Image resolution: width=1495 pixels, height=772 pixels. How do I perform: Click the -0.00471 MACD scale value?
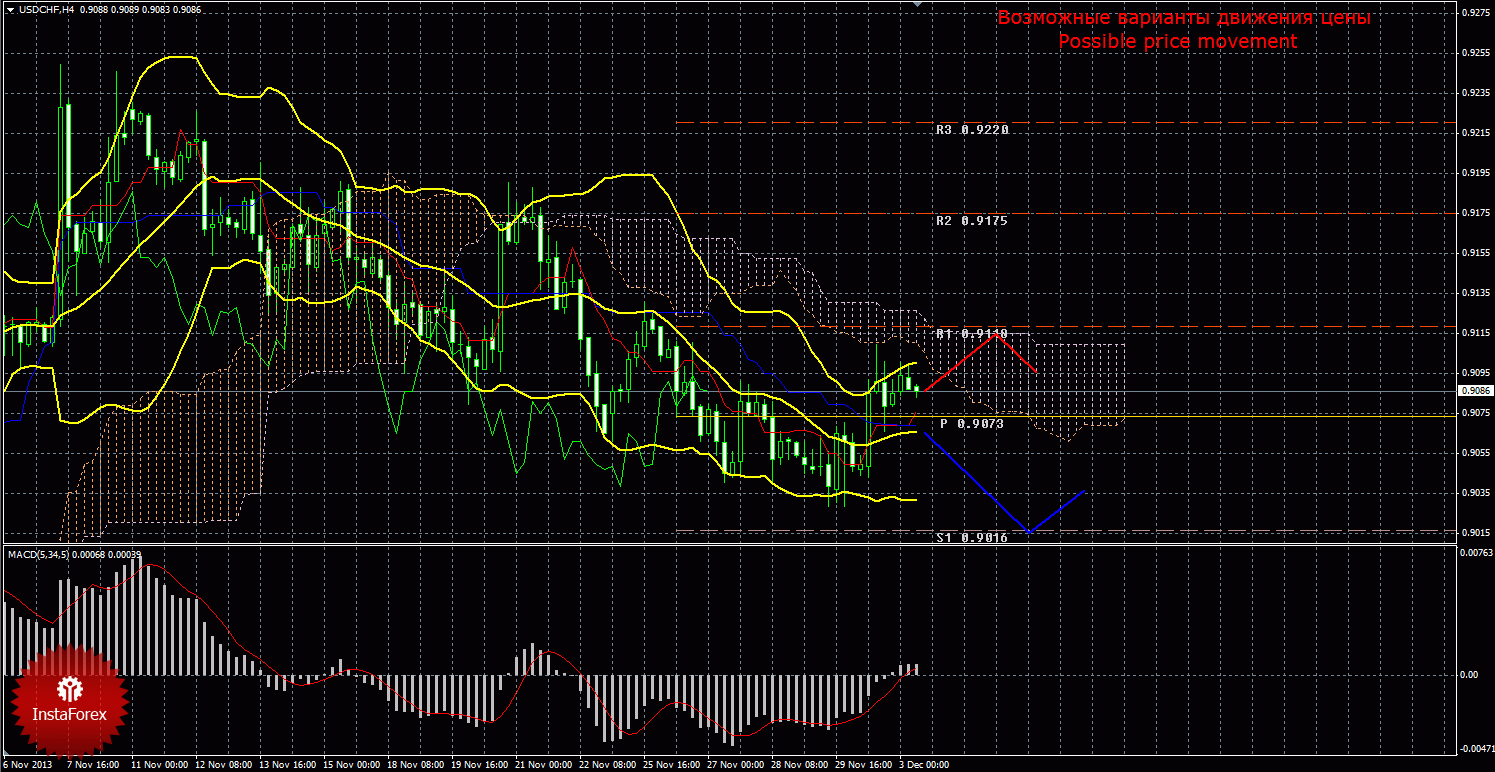point(1476,748)
